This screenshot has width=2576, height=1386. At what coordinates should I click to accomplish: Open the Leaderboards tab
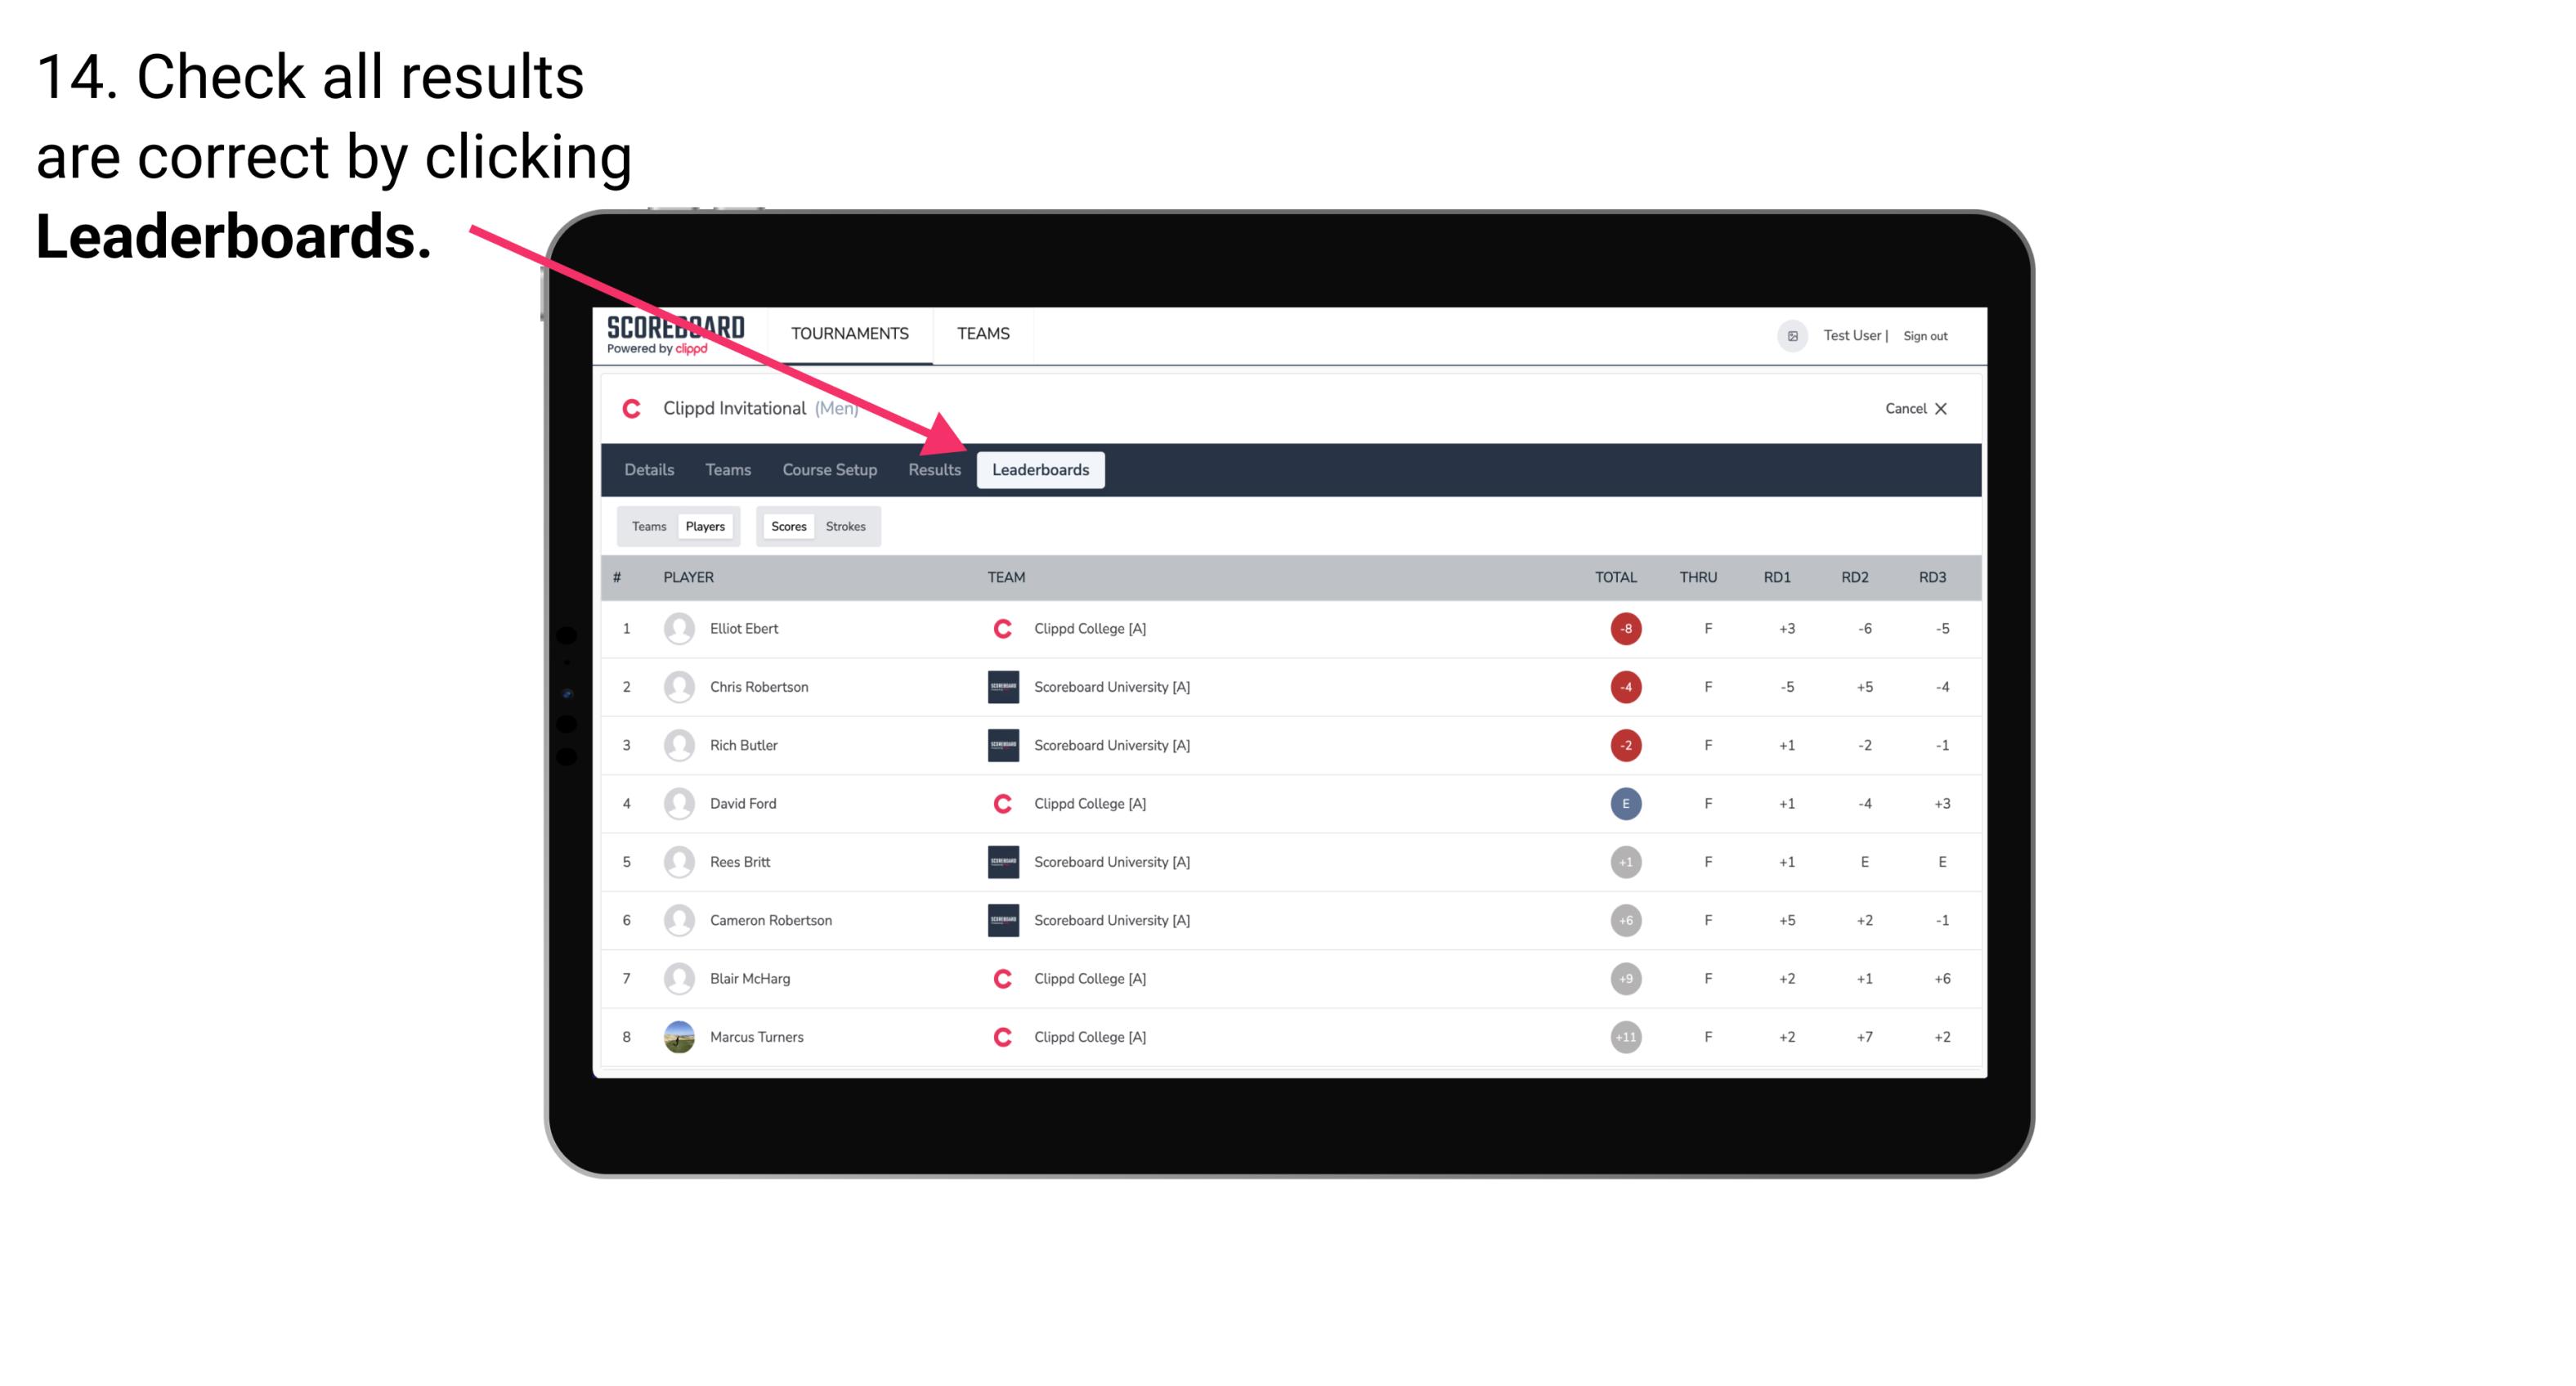coord(1041,471)
